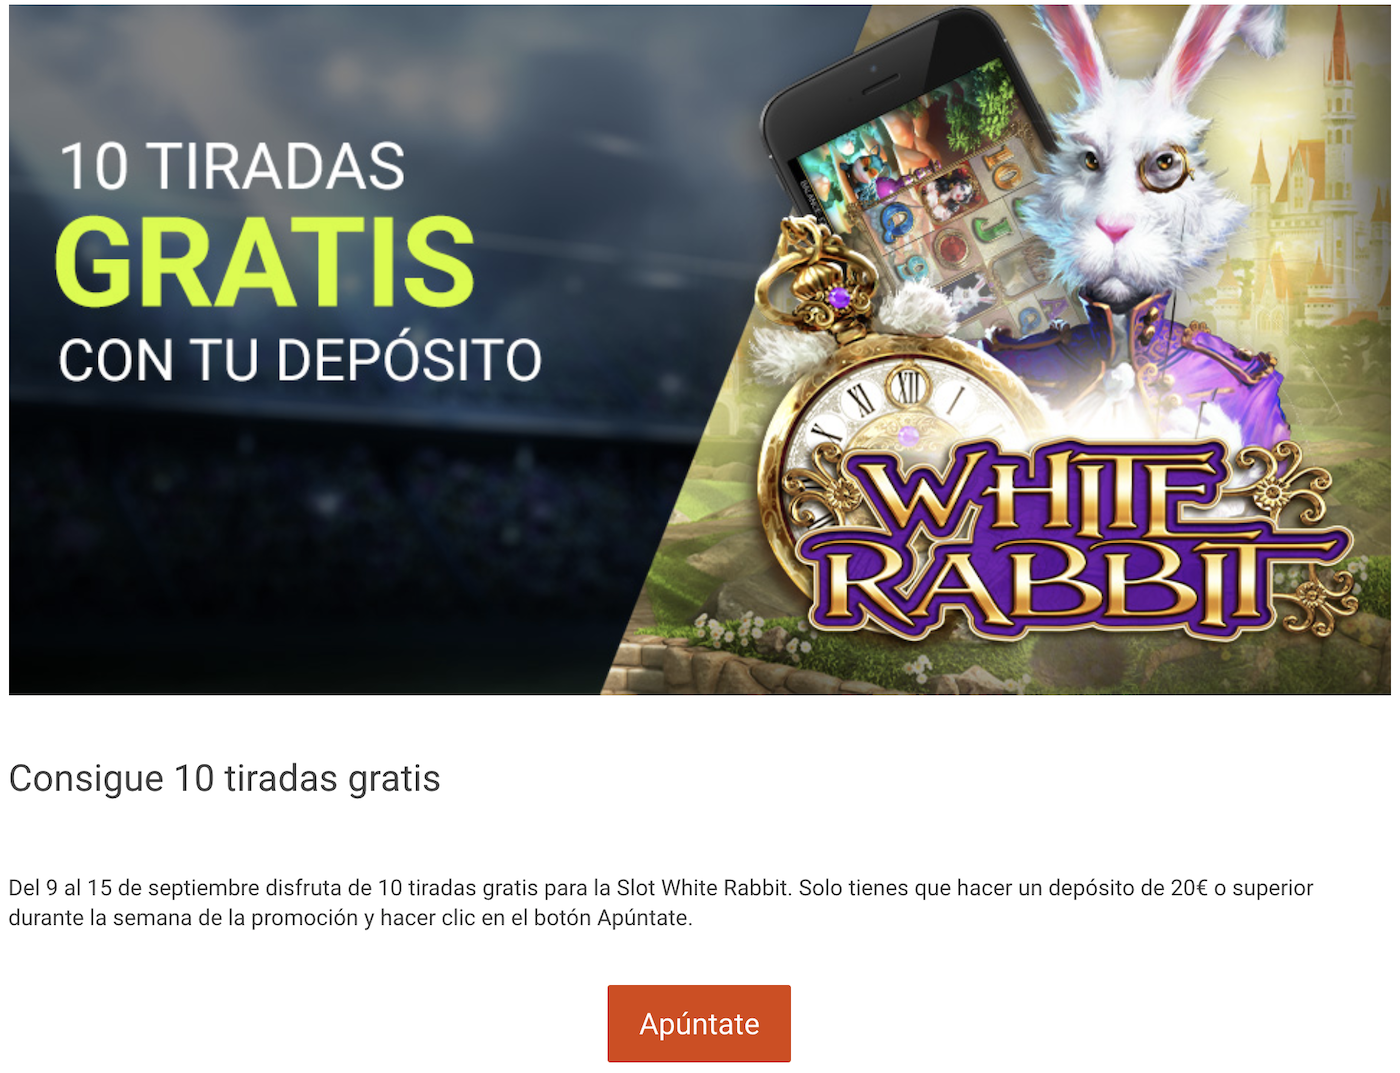Click the golden pocket watch clock face
The image size is (1400, 1073).
point(880,440)
